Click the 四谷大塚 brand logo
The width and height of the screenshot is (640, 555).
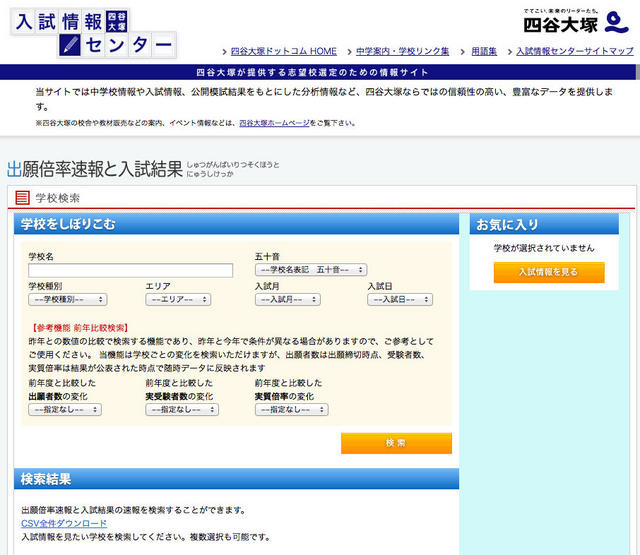tap(576, 22)
